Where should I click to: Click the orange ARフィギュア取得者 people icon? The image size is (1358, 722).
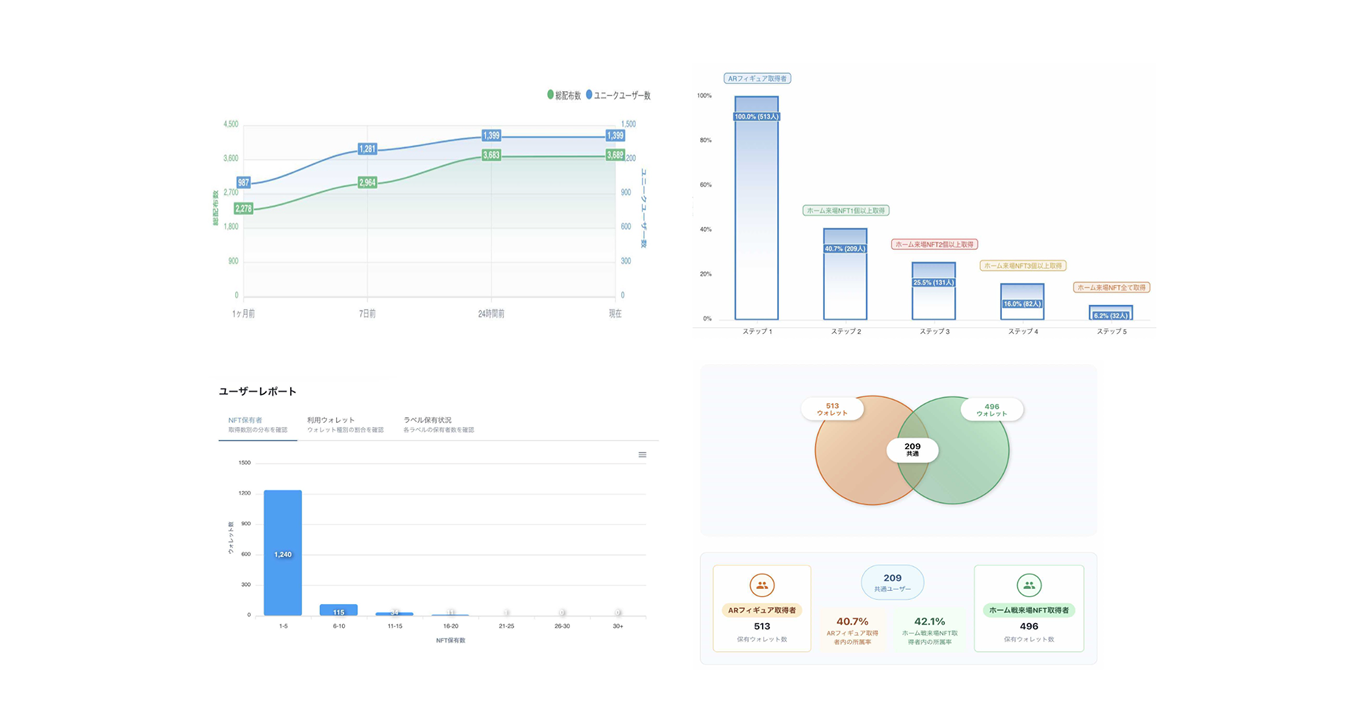pos(762,586)
